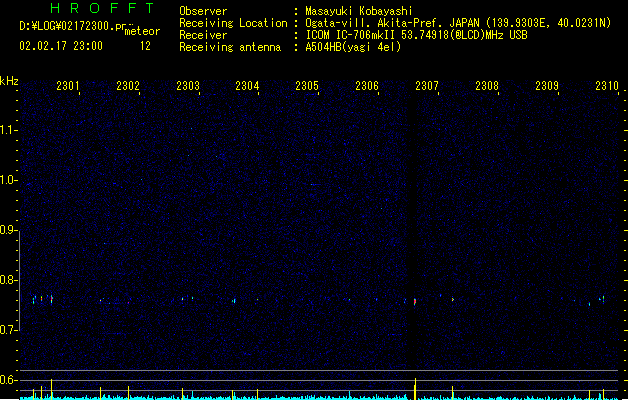The image size is (629, 400).
Task: Select the meteor count value 12
Action: pos(145,46)
